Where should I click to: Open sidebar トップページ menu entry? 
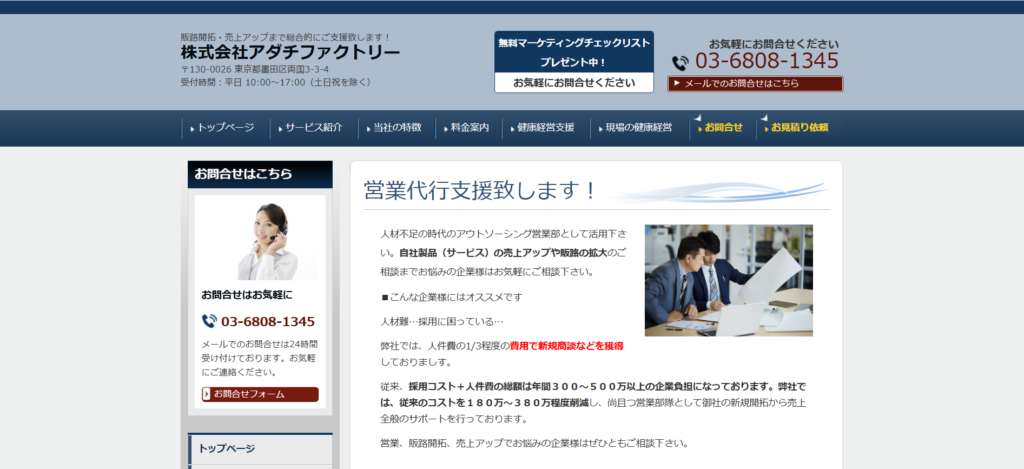[x=260, y=449]
